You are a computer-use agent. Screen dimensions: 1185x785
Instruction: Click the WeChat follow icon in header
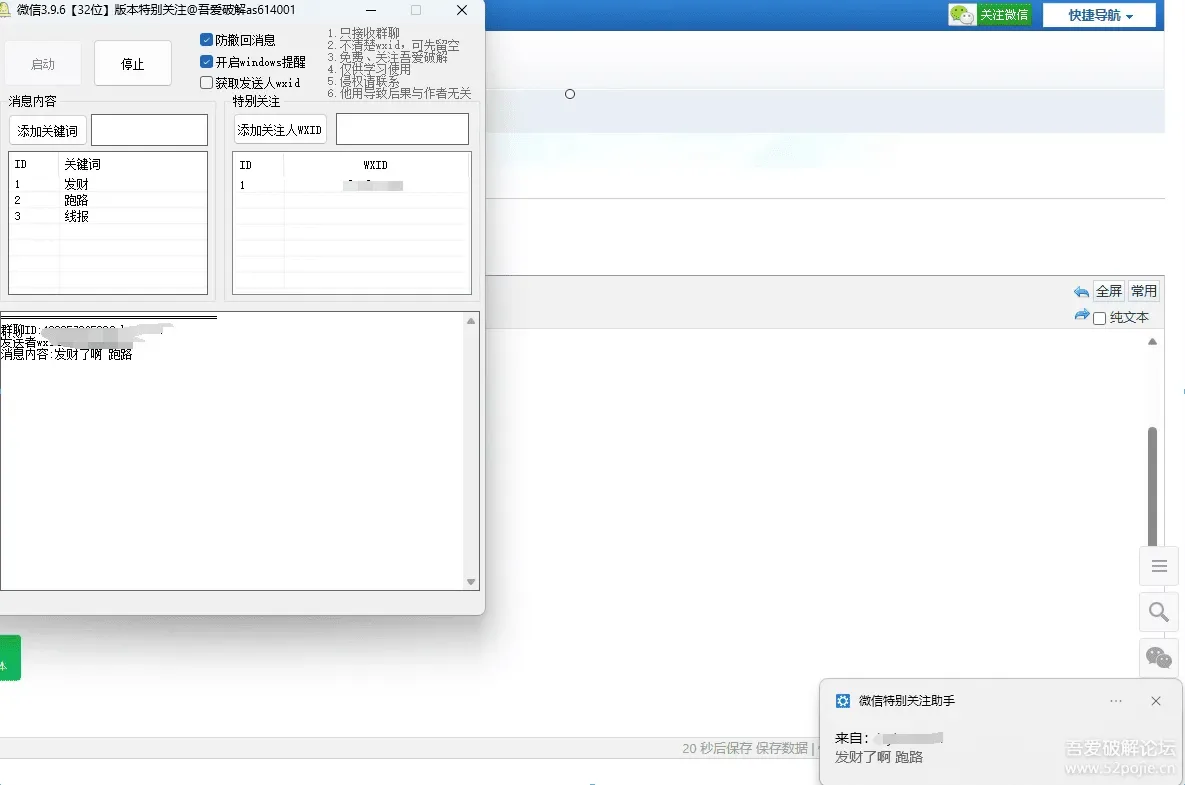click(x=962, y=14)
